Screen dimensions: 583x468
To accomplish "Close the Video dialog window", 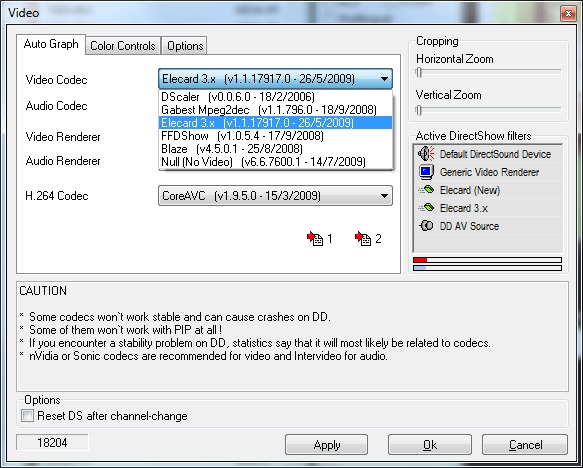I will (568, 14).
